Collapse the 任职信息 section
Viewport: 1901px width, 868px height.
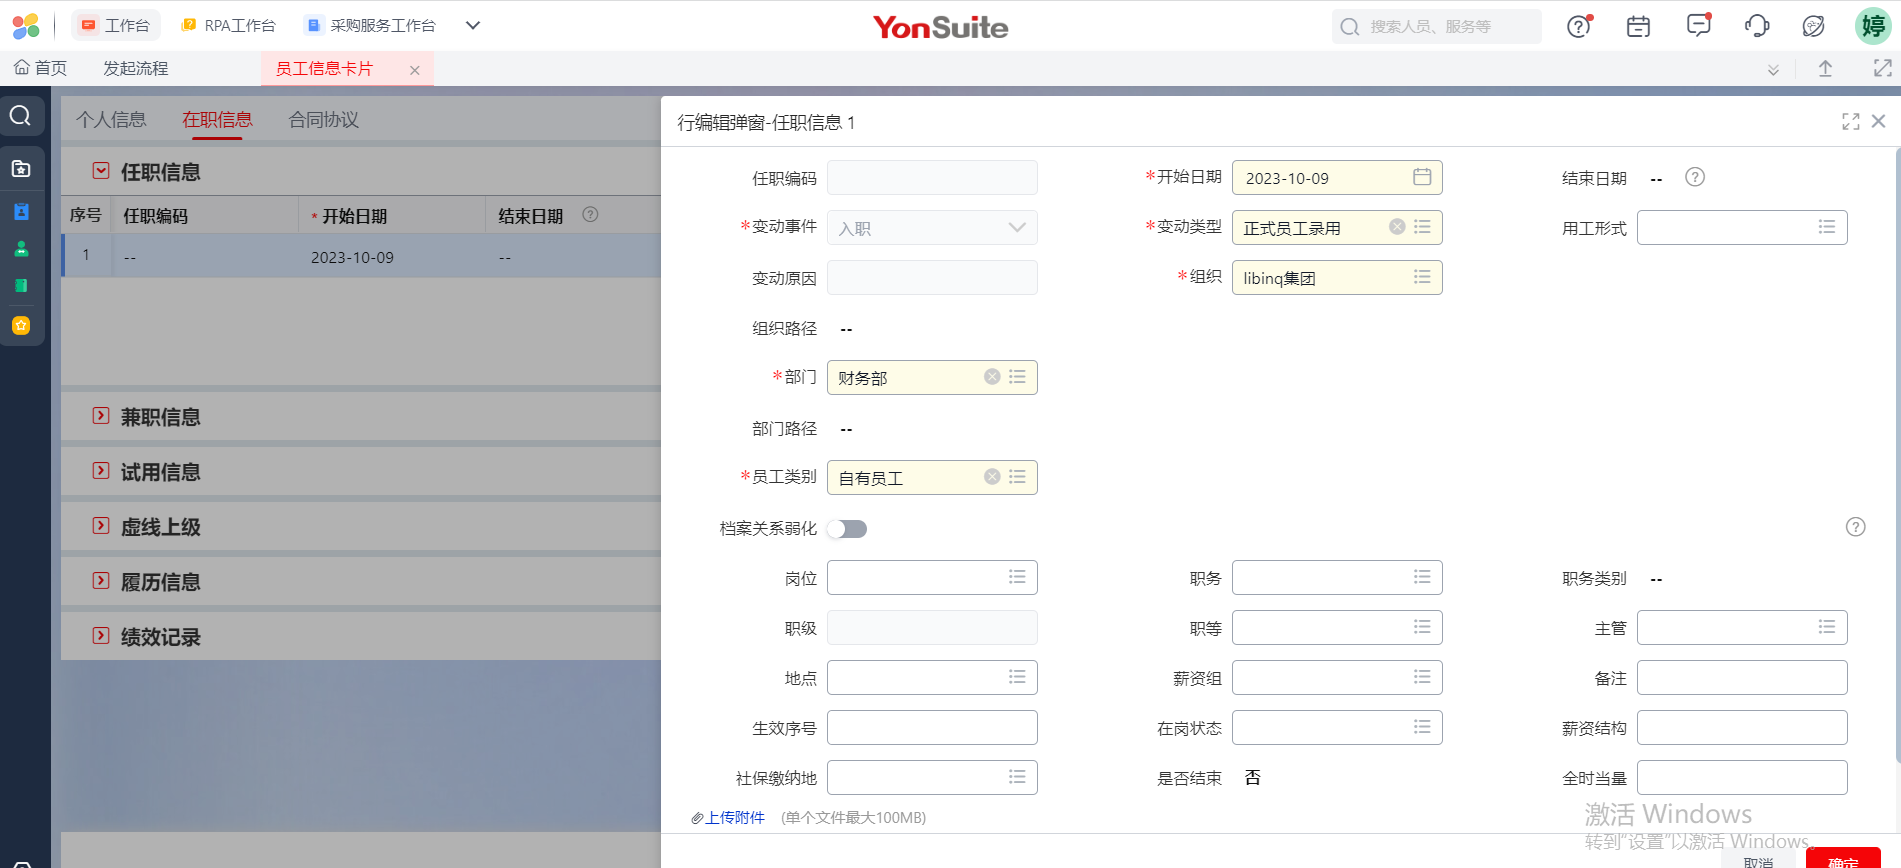point(101,171)
